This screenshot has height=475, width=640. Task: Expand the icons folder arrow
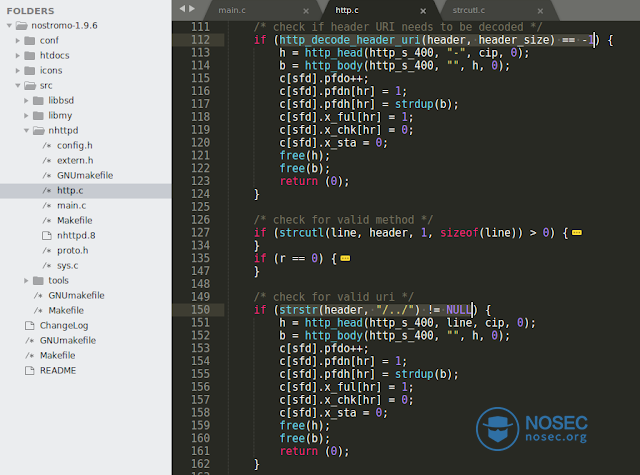pyautogui.click(x=18, y=71)
